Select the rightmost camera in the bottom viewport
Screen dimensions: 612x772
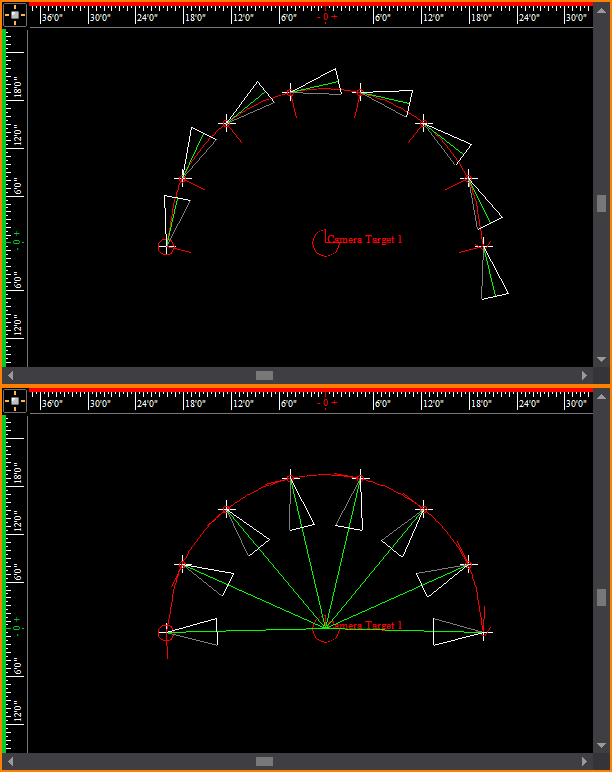click(484, 632)
